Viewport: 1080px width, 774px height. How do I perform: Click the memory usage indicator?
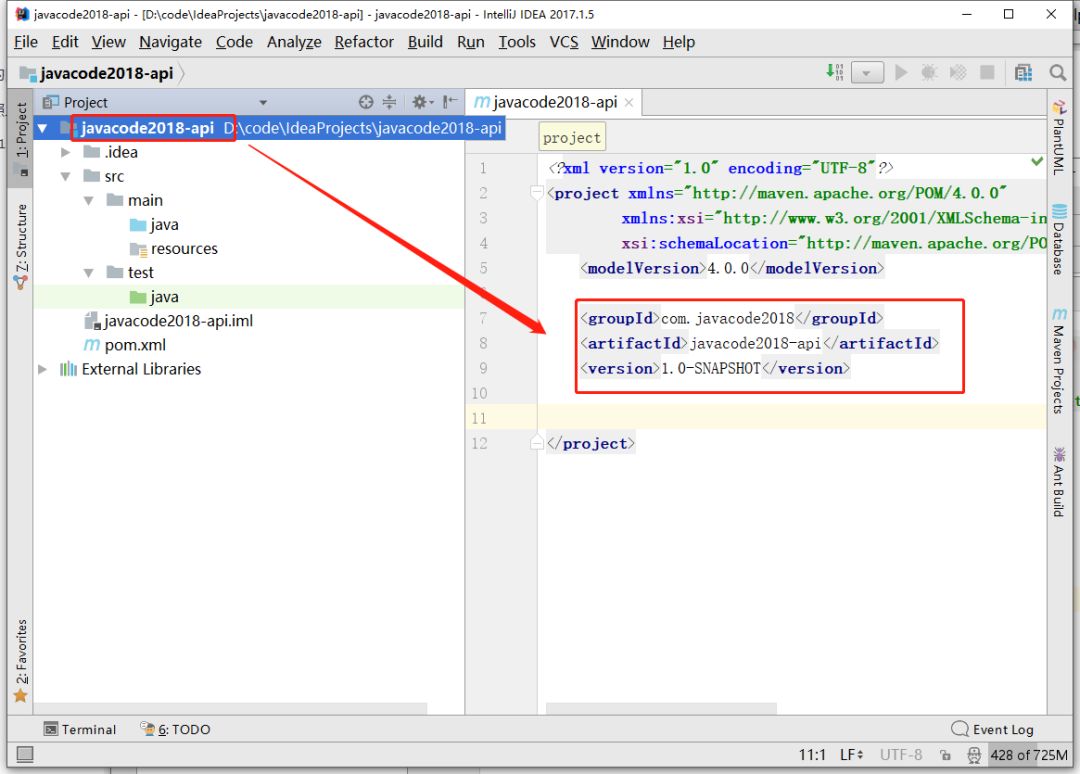point(1028,755)
